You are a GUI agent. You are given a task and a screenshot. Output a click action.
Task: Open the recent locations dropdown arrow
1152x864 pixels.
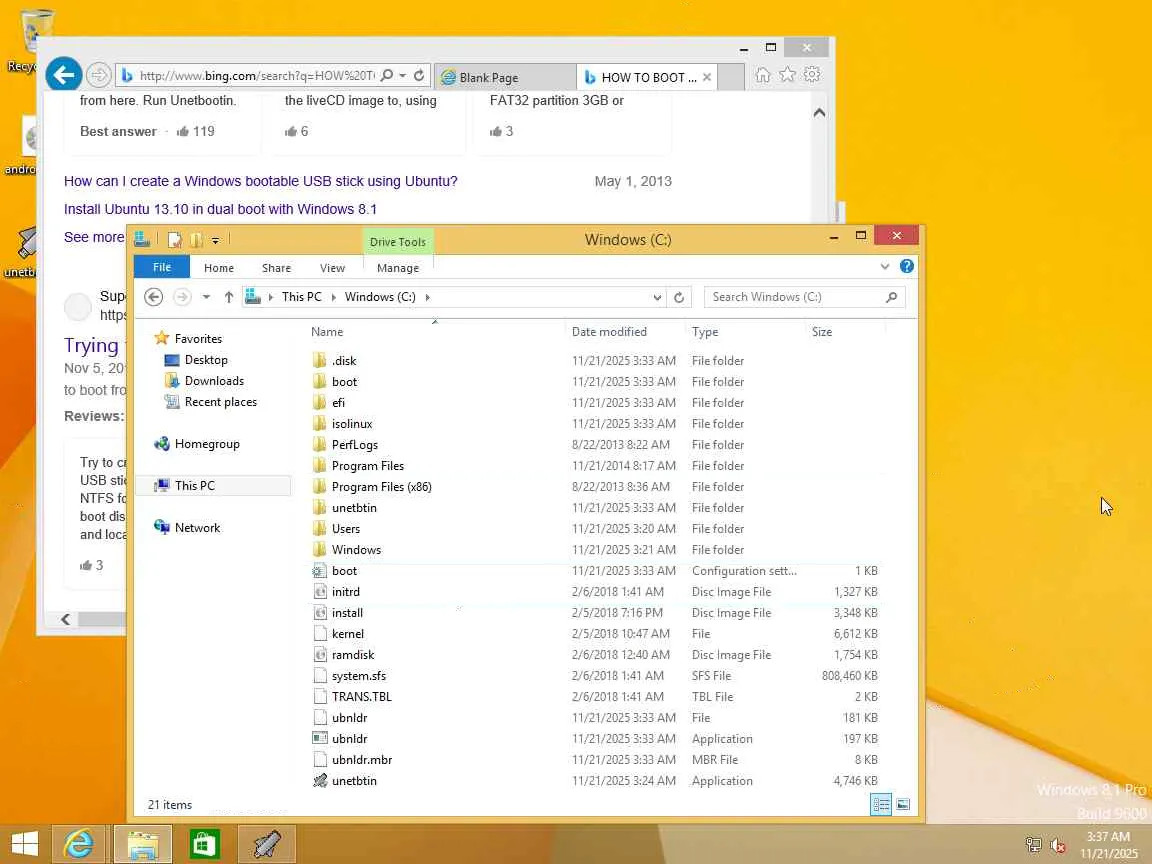[x=206, y=297]
